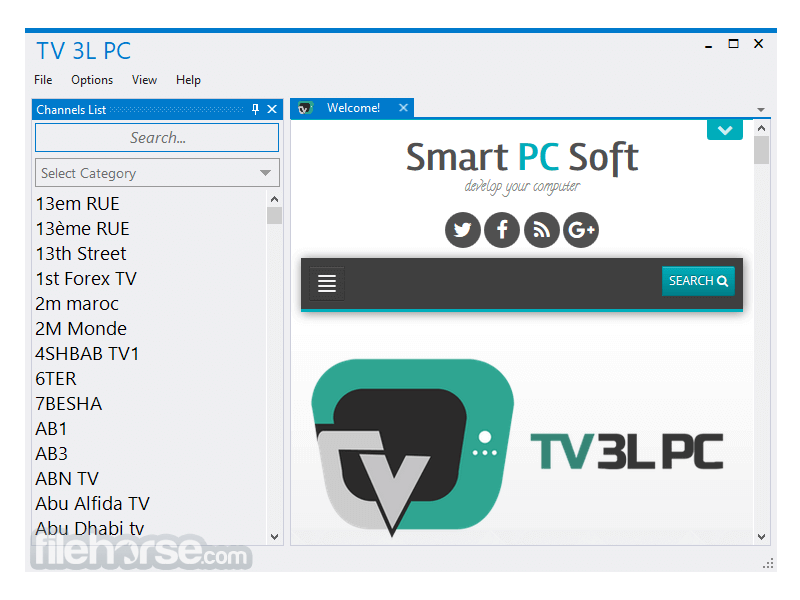The image size is (800, 600).
Task: Select channel AB1
Action: tap(51, 429)
